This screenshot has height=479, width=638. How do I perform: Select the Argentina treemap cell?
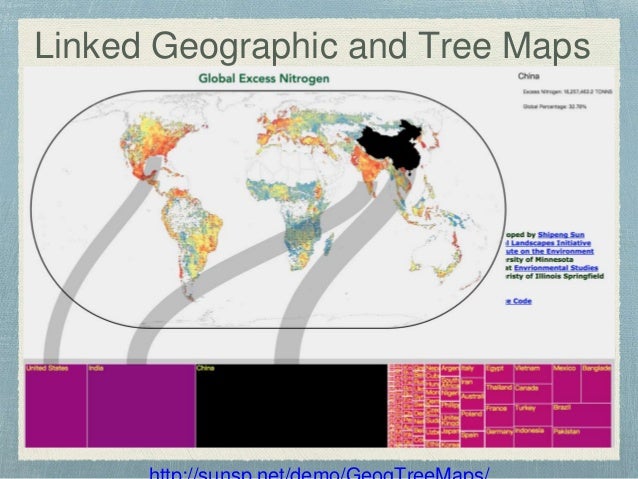[x=450, y=370]
